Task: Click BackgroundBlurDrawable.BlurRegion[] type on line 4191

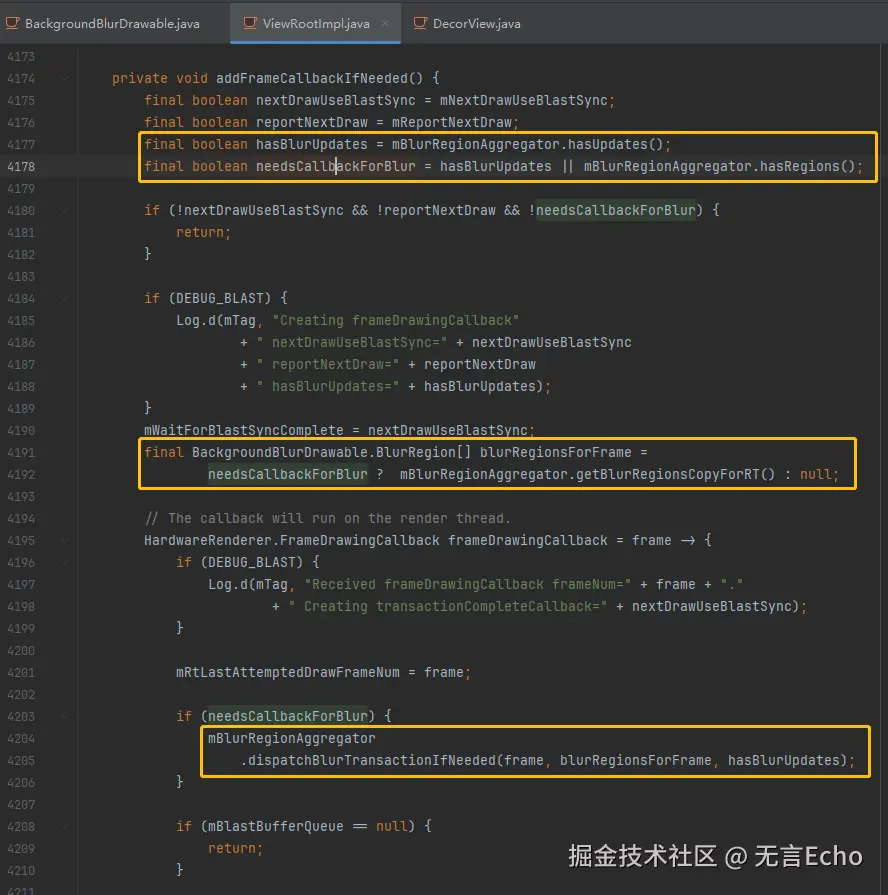Action: tap(332, 453)
